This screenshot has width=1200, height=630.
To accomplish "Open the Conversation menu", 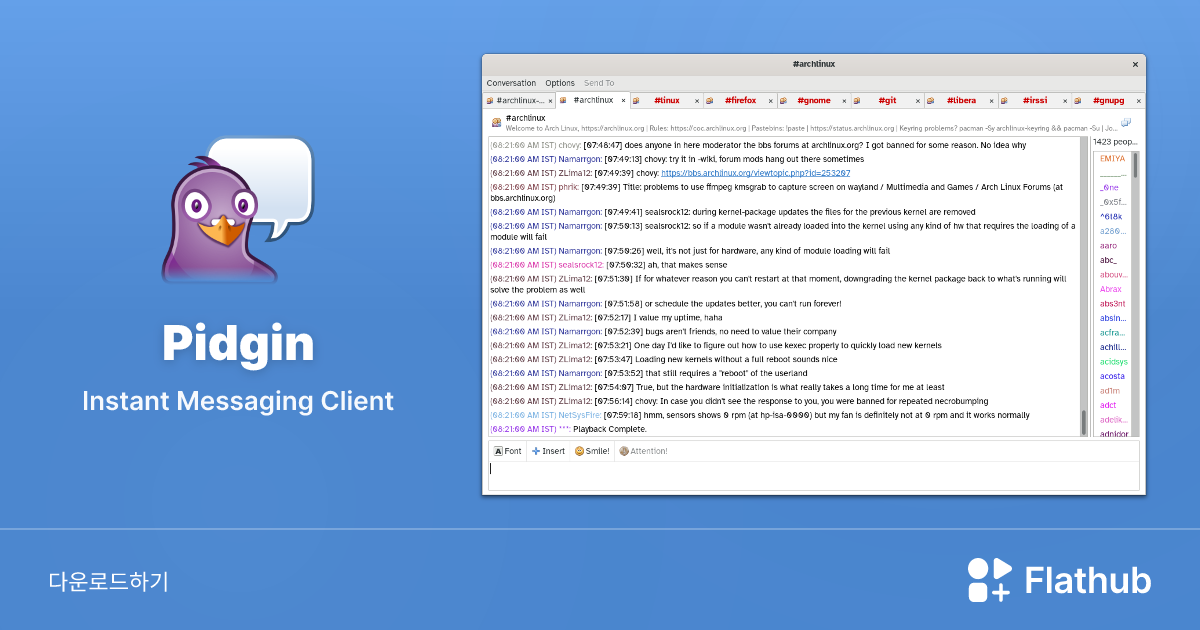I will pyautogui.click(x=511, y=82).
